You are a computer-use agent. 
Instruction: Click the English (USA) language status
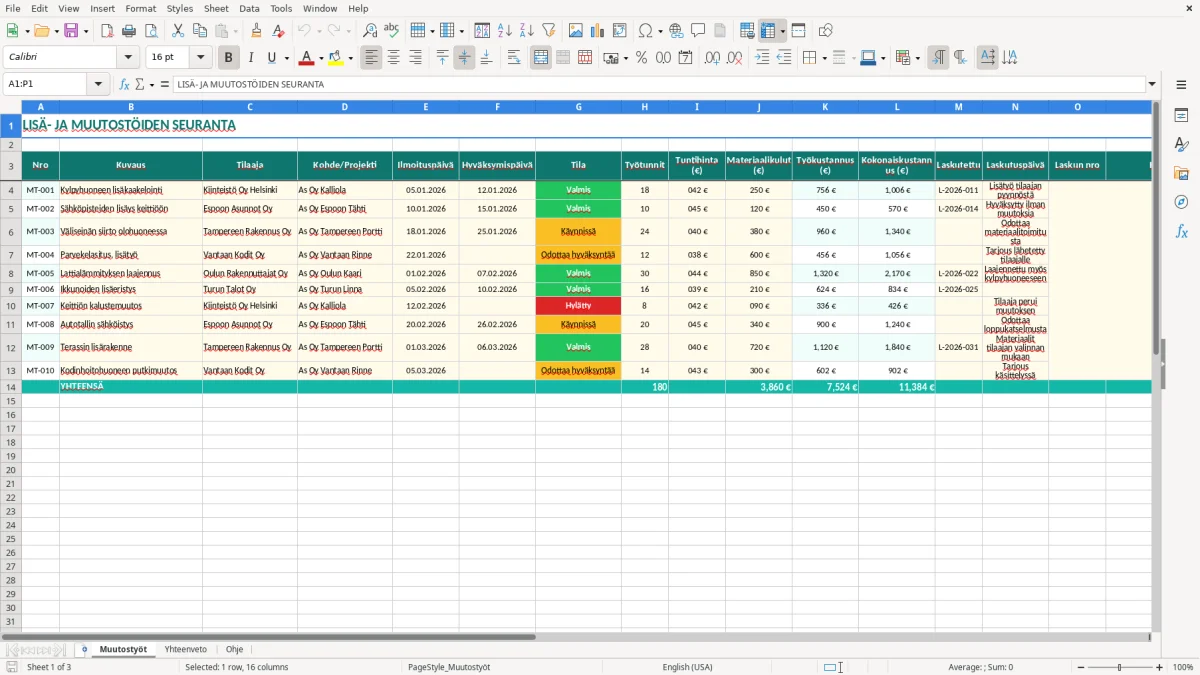[687, 667]
